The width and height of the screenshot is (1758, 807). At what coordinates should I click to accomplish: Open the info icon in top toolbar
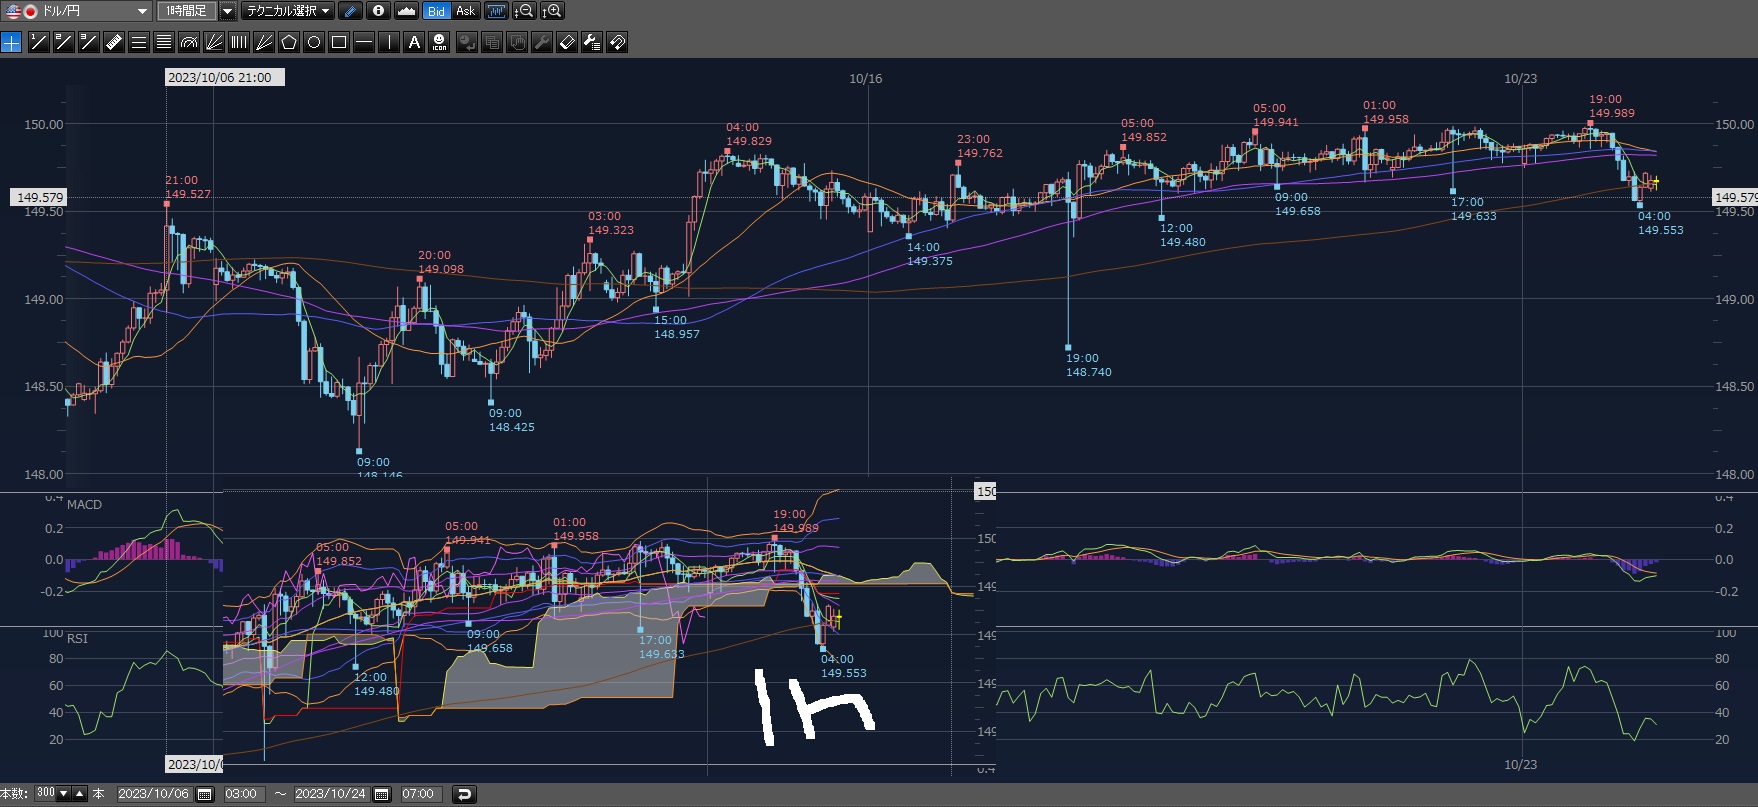coord(378,11)
